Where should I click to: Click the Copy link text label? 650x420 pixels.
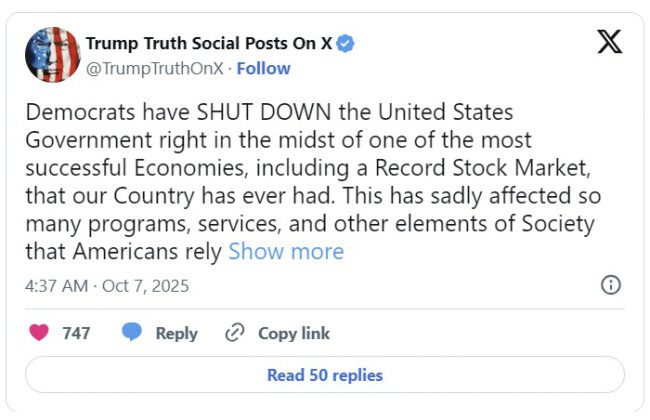[293, 333]
